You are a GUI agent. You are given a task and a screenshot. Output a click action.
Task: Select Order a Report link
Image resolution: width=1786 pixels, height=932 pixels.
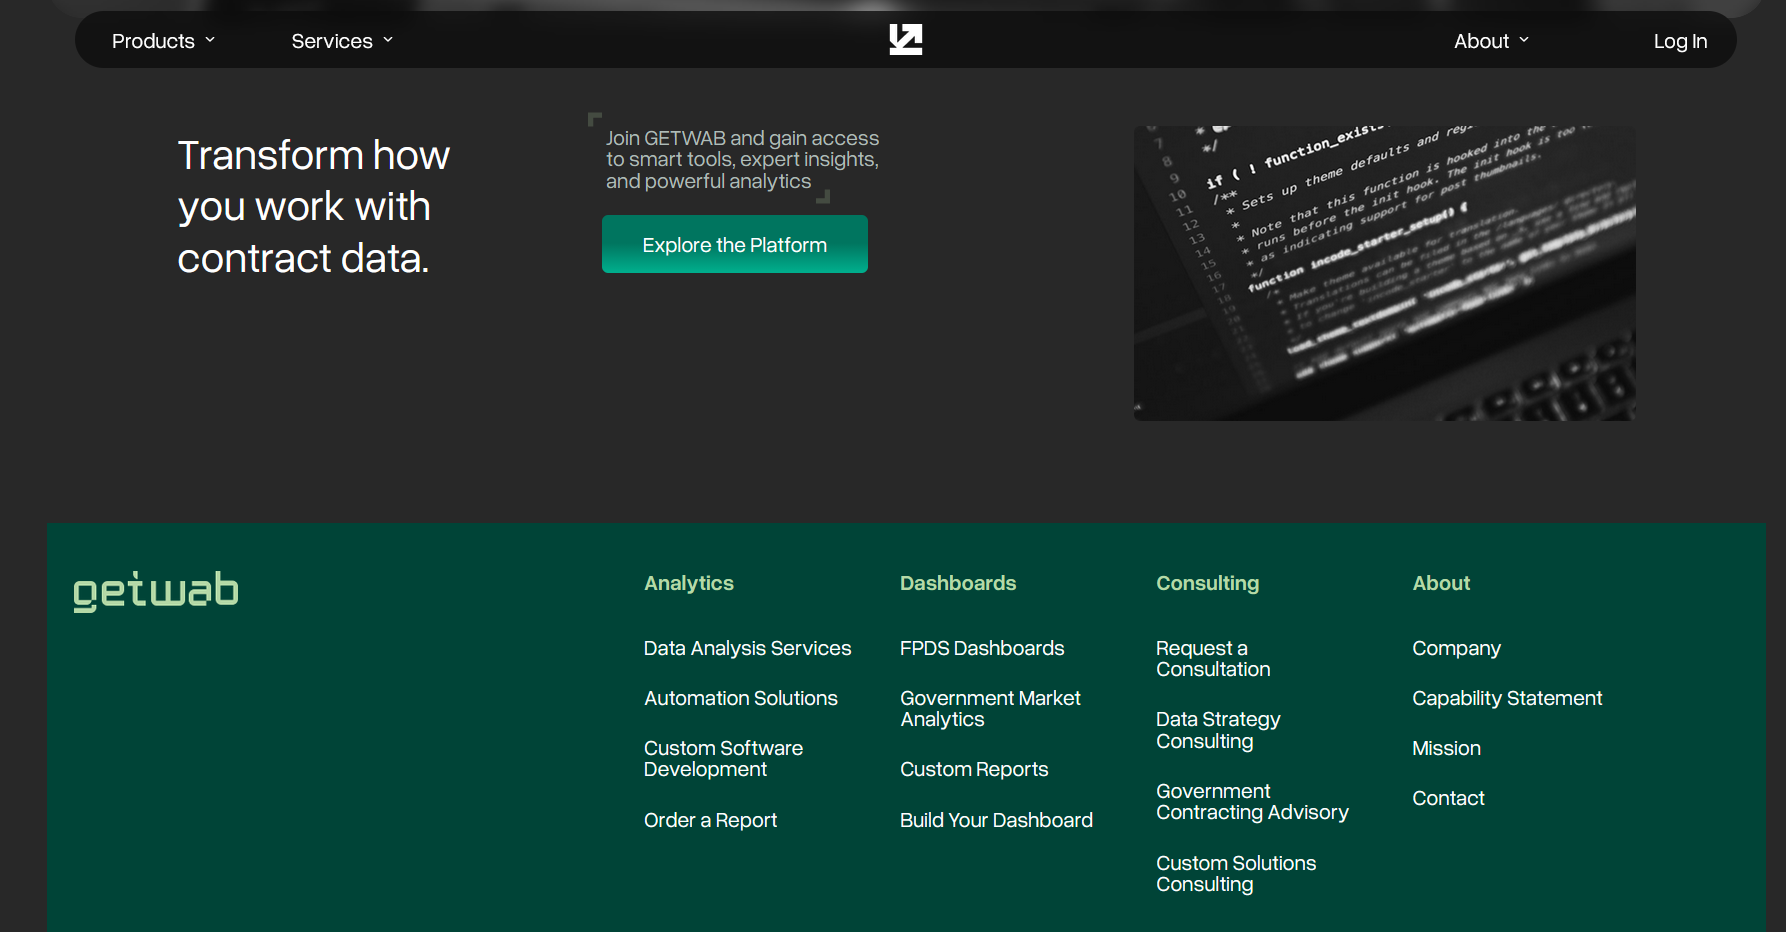[710, 820]
